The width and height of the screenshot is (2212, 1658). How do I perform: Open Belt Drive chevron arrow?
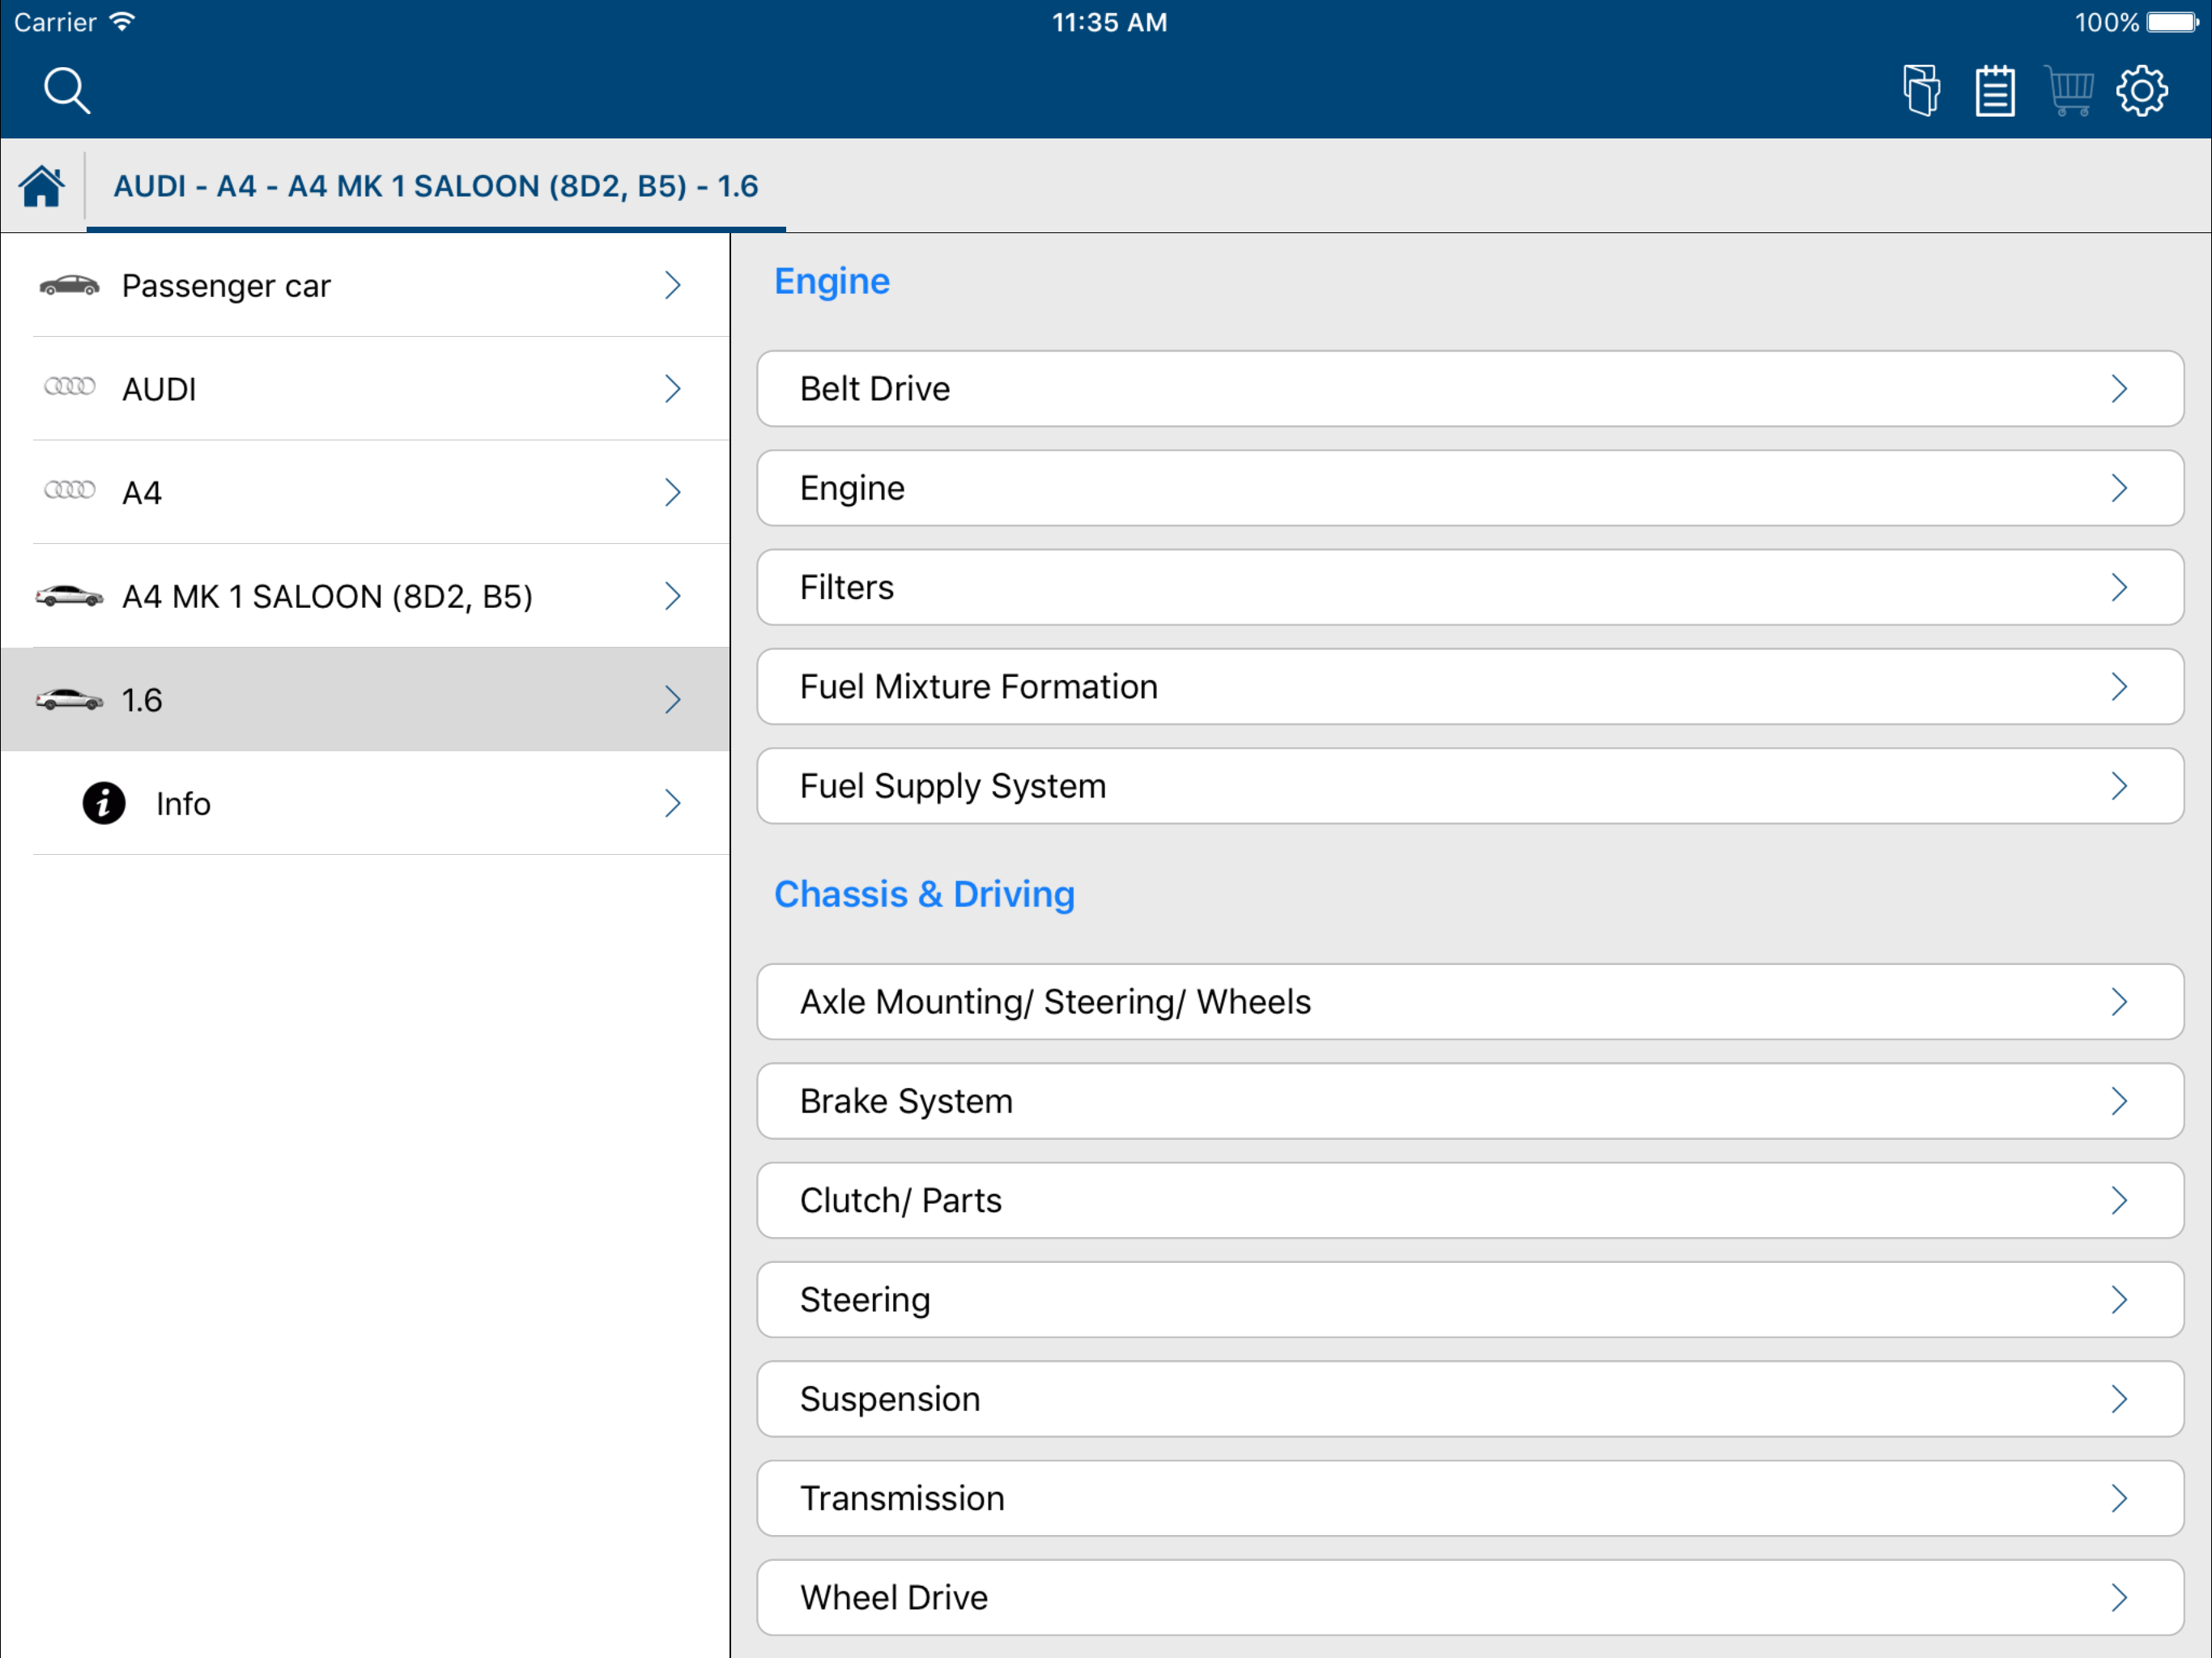(2119, 389)
